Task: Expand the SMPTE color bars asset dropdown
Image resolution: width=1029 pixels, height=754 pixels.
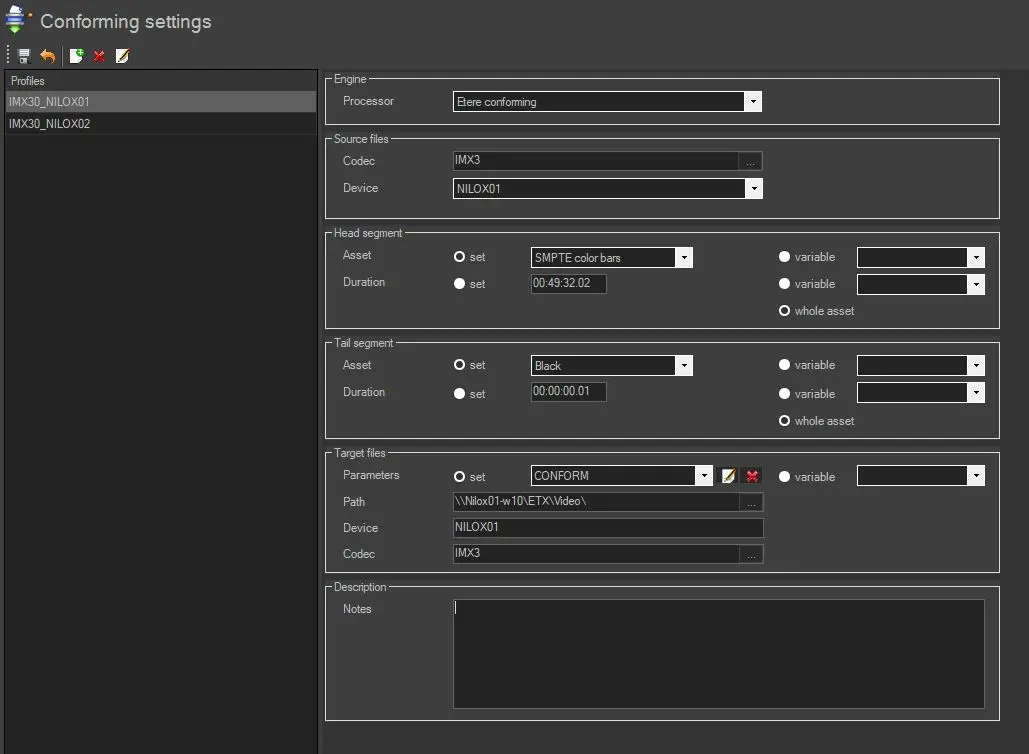Action: [x=684, y=258]
